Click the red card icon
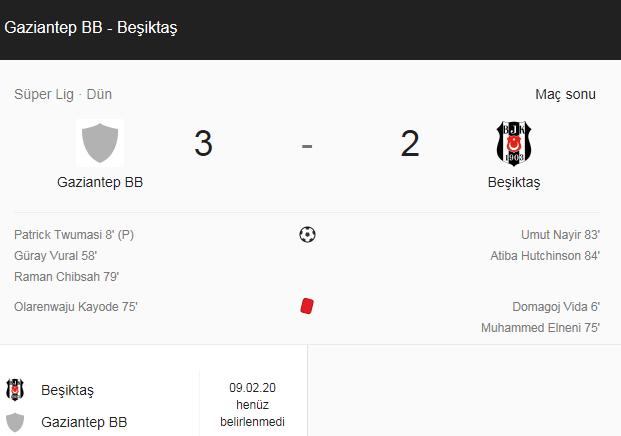621x436 pixels. pyautogui.click(x=307, y=306)
